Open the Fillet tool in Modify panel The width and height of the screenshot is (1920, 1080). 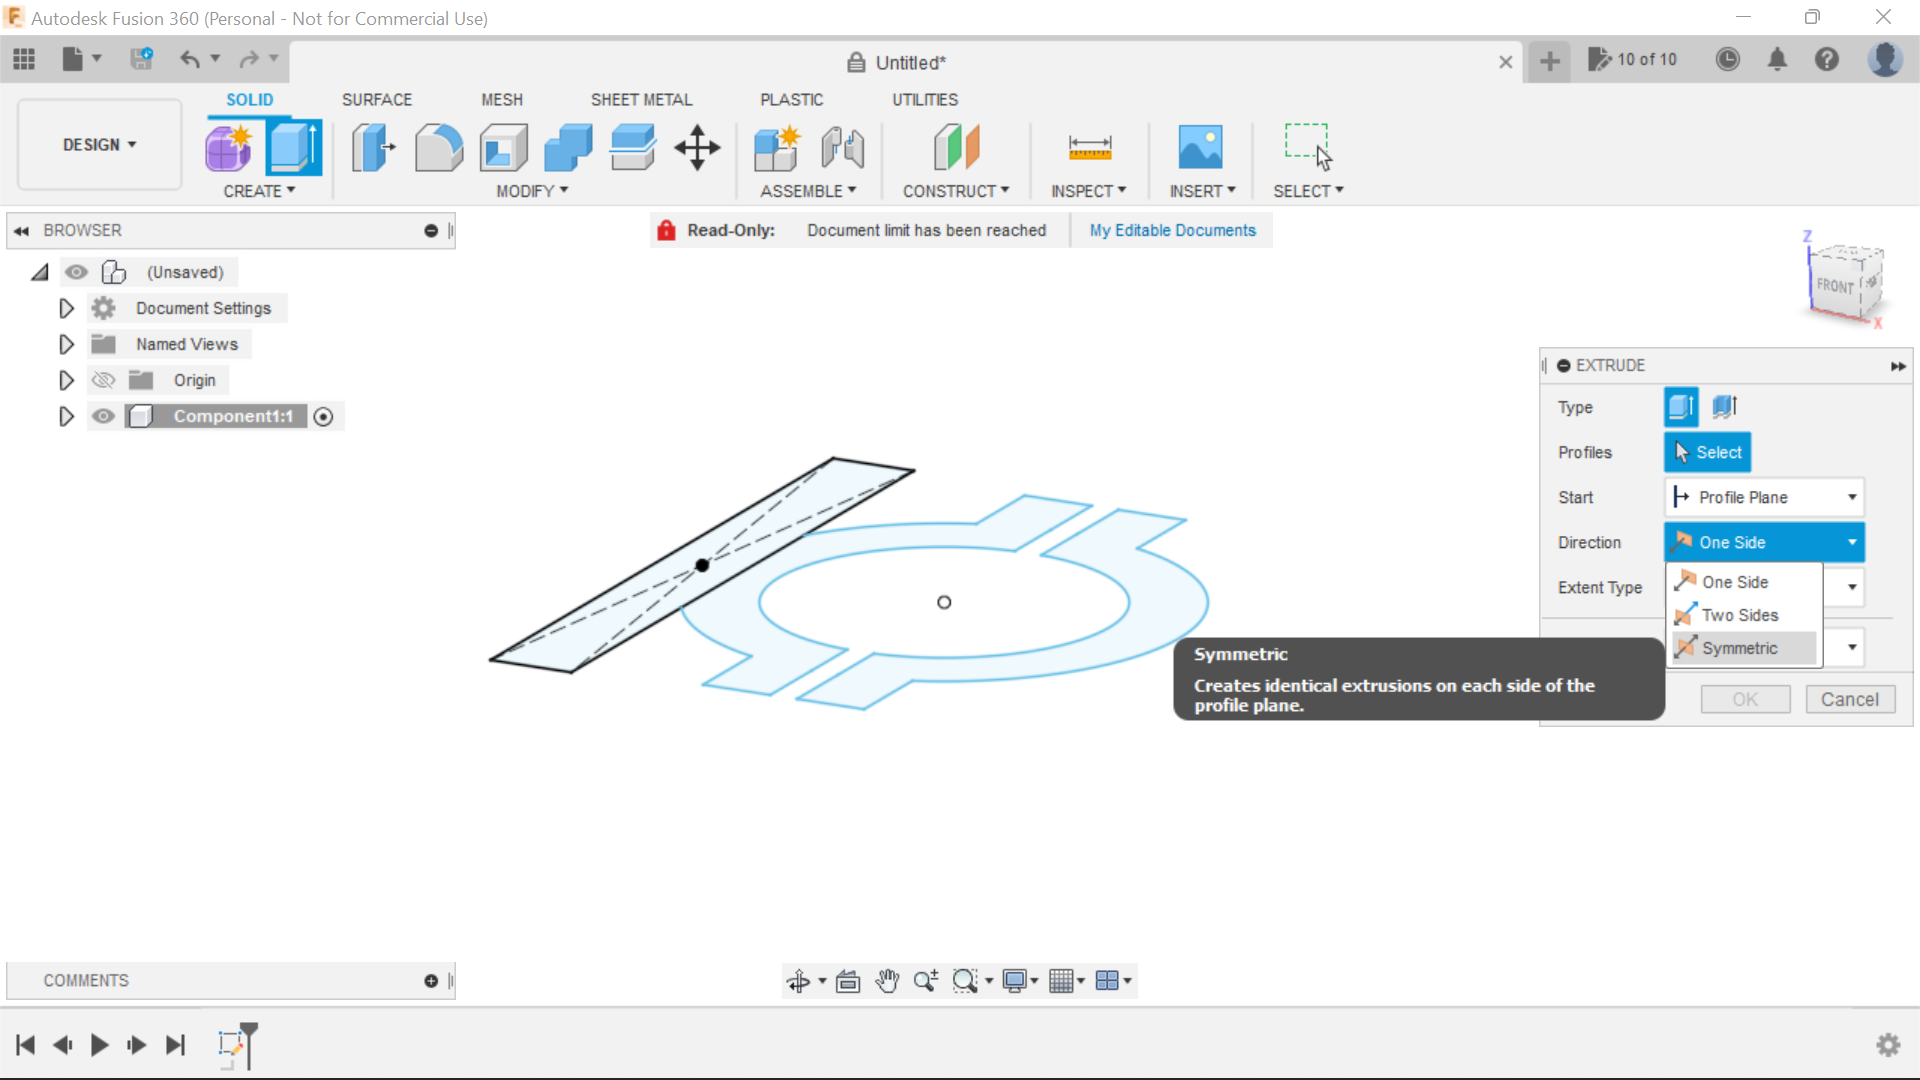click(x=439, y=147)
